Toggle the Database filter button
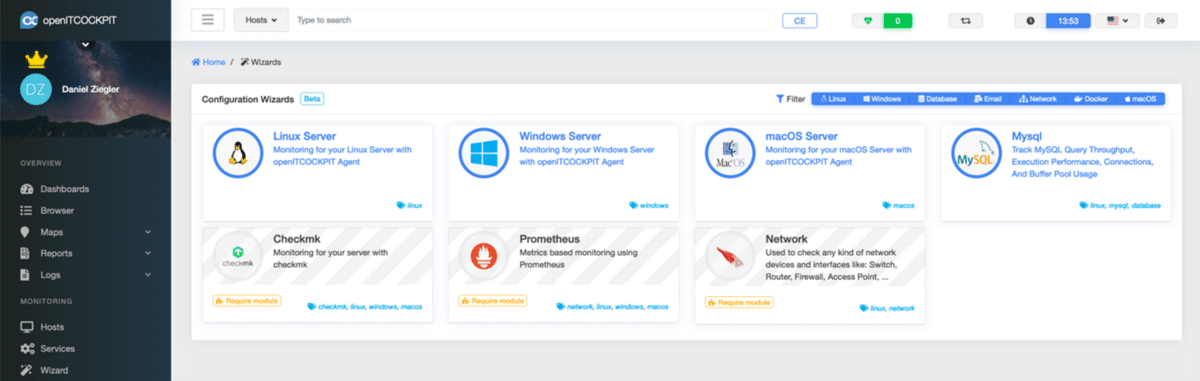1200x381 pixels. coord(936,99)
